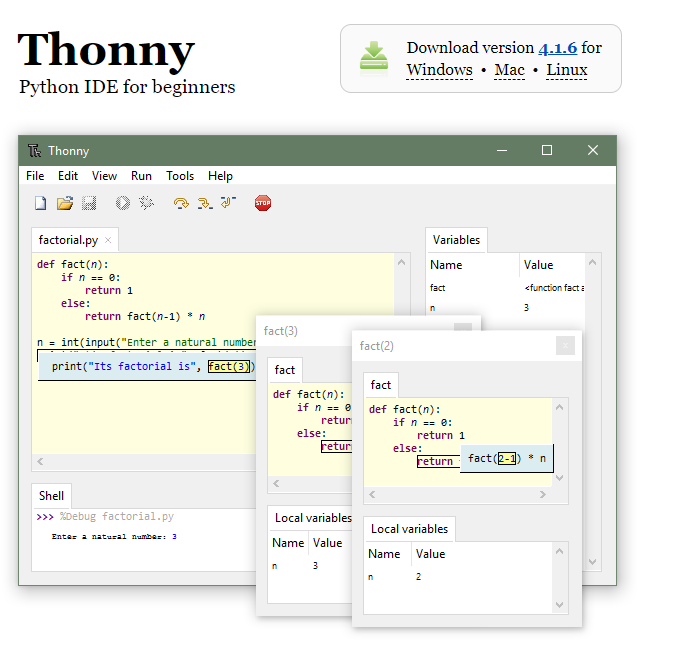
Task: Choose the Windows download link
Action: (439, 70)
